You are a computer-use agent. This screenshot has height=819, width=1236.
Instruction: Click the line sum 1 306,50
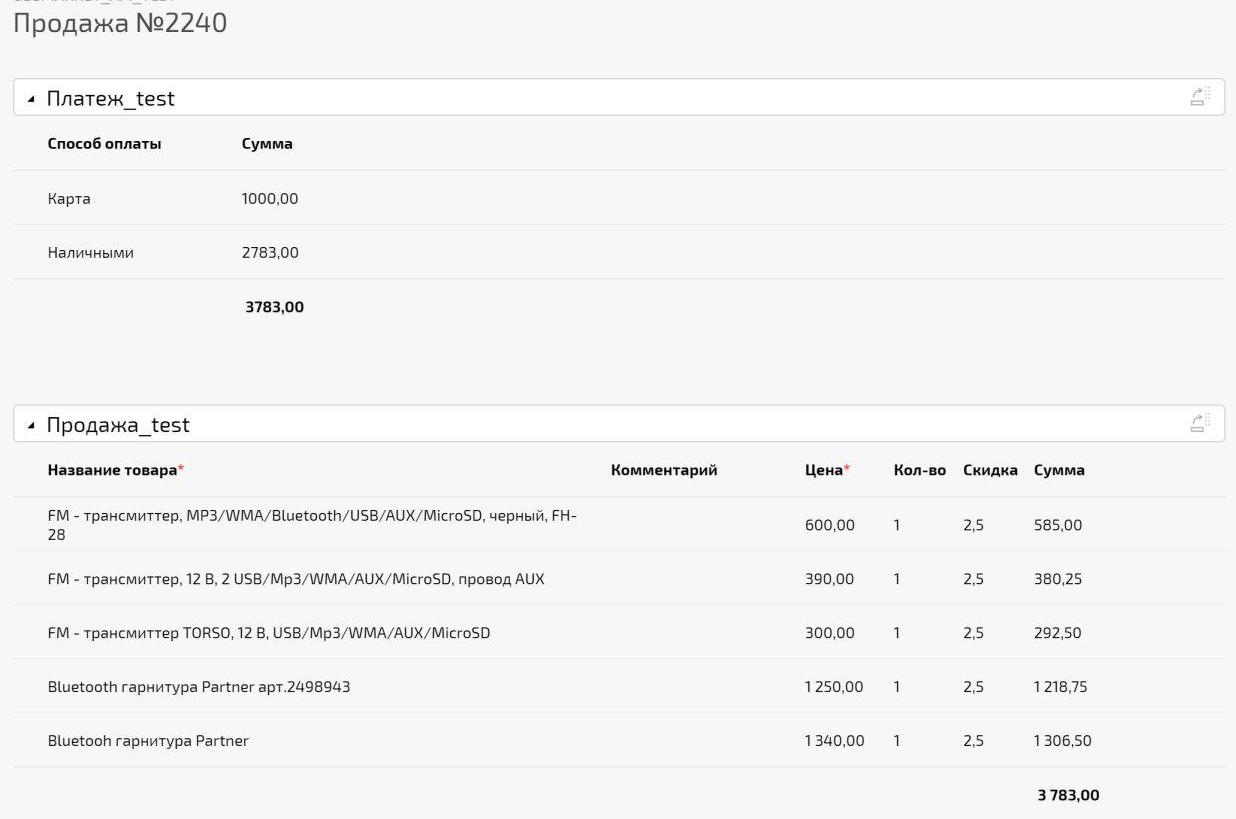[x=1063, y=741]
